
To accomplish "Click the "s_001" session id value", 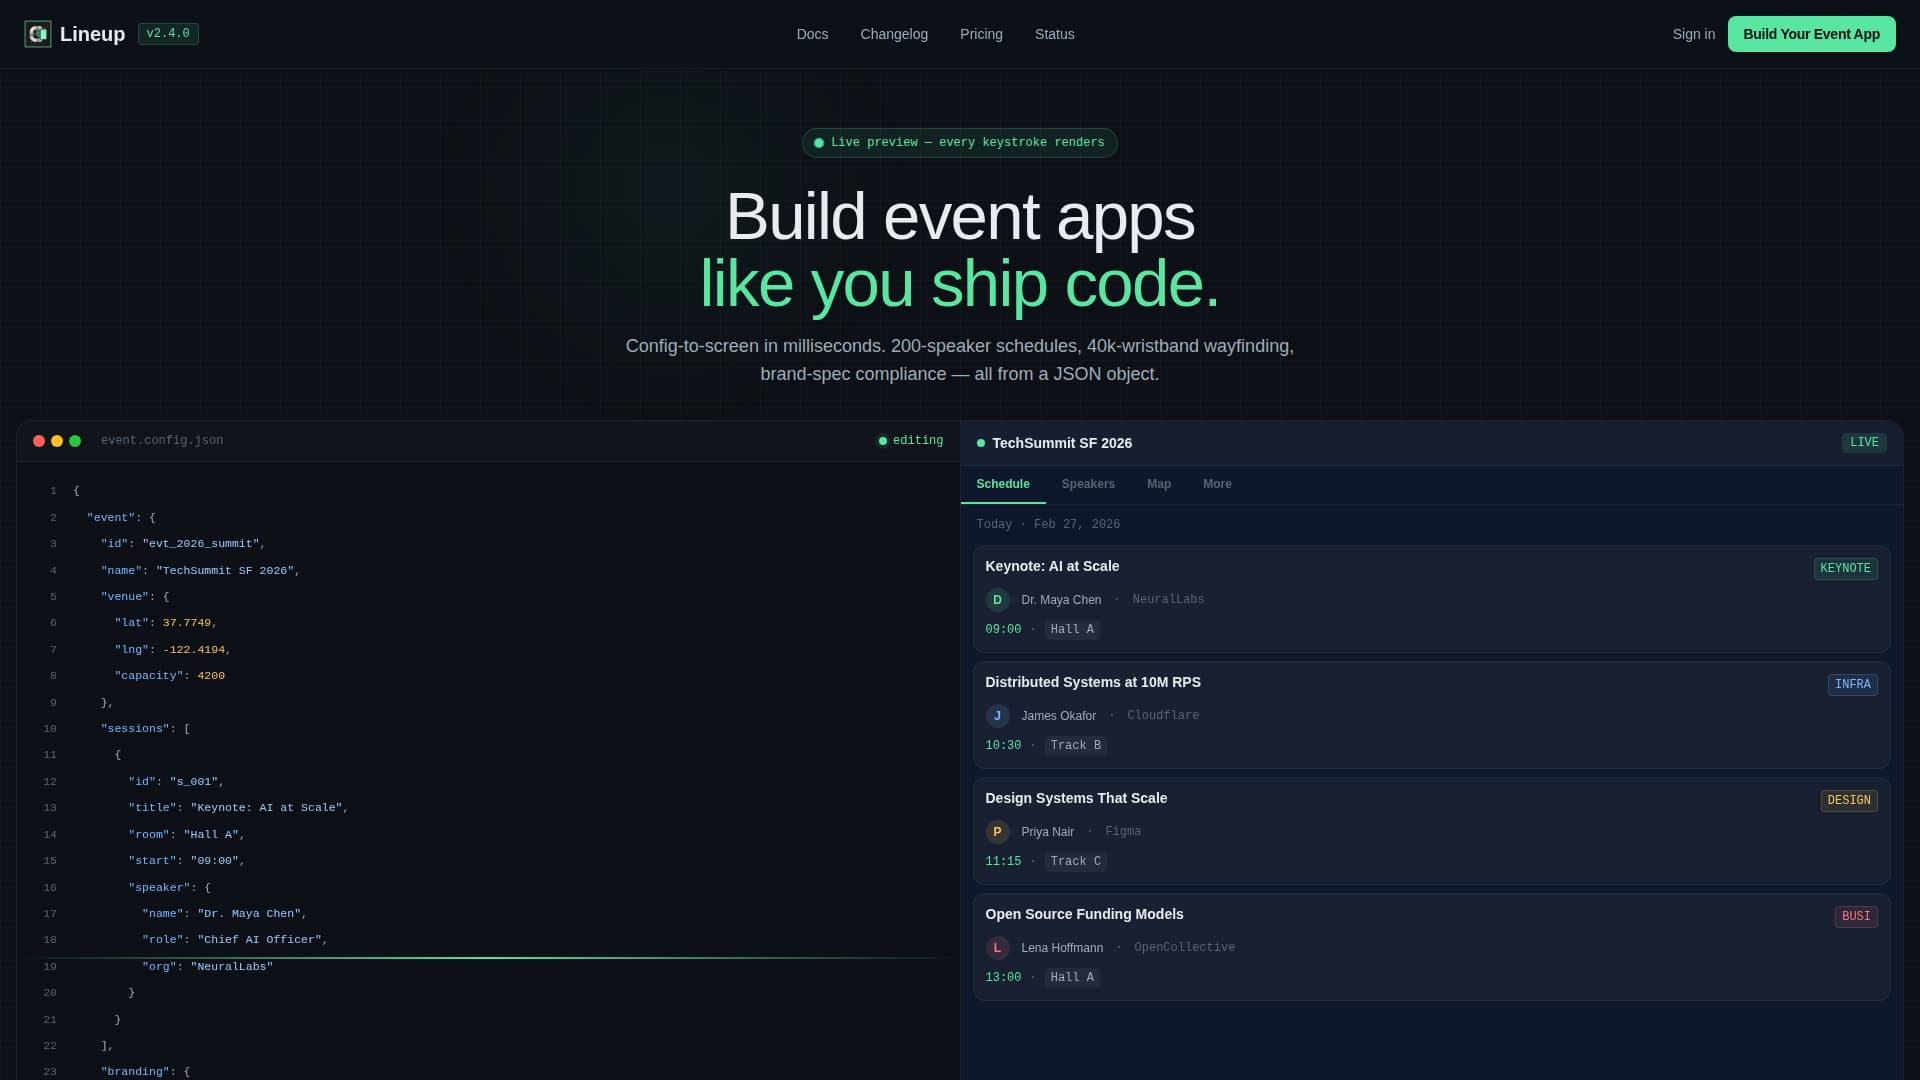I will 194,782.
